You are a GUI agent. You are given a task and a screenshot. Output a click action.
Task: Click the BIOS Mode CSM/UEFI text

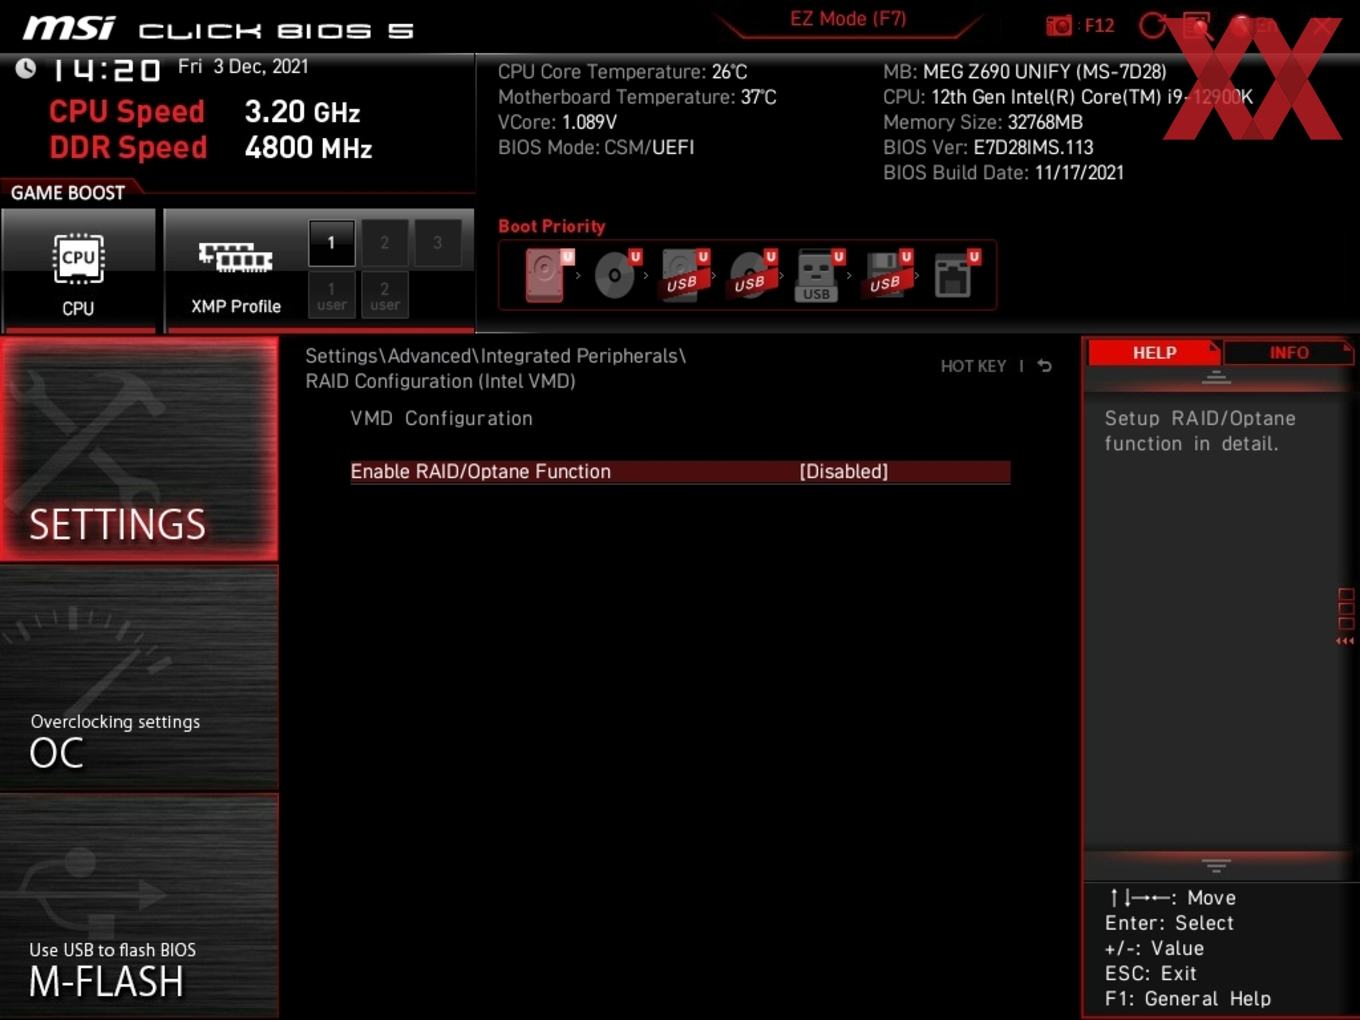pos(596,147)
